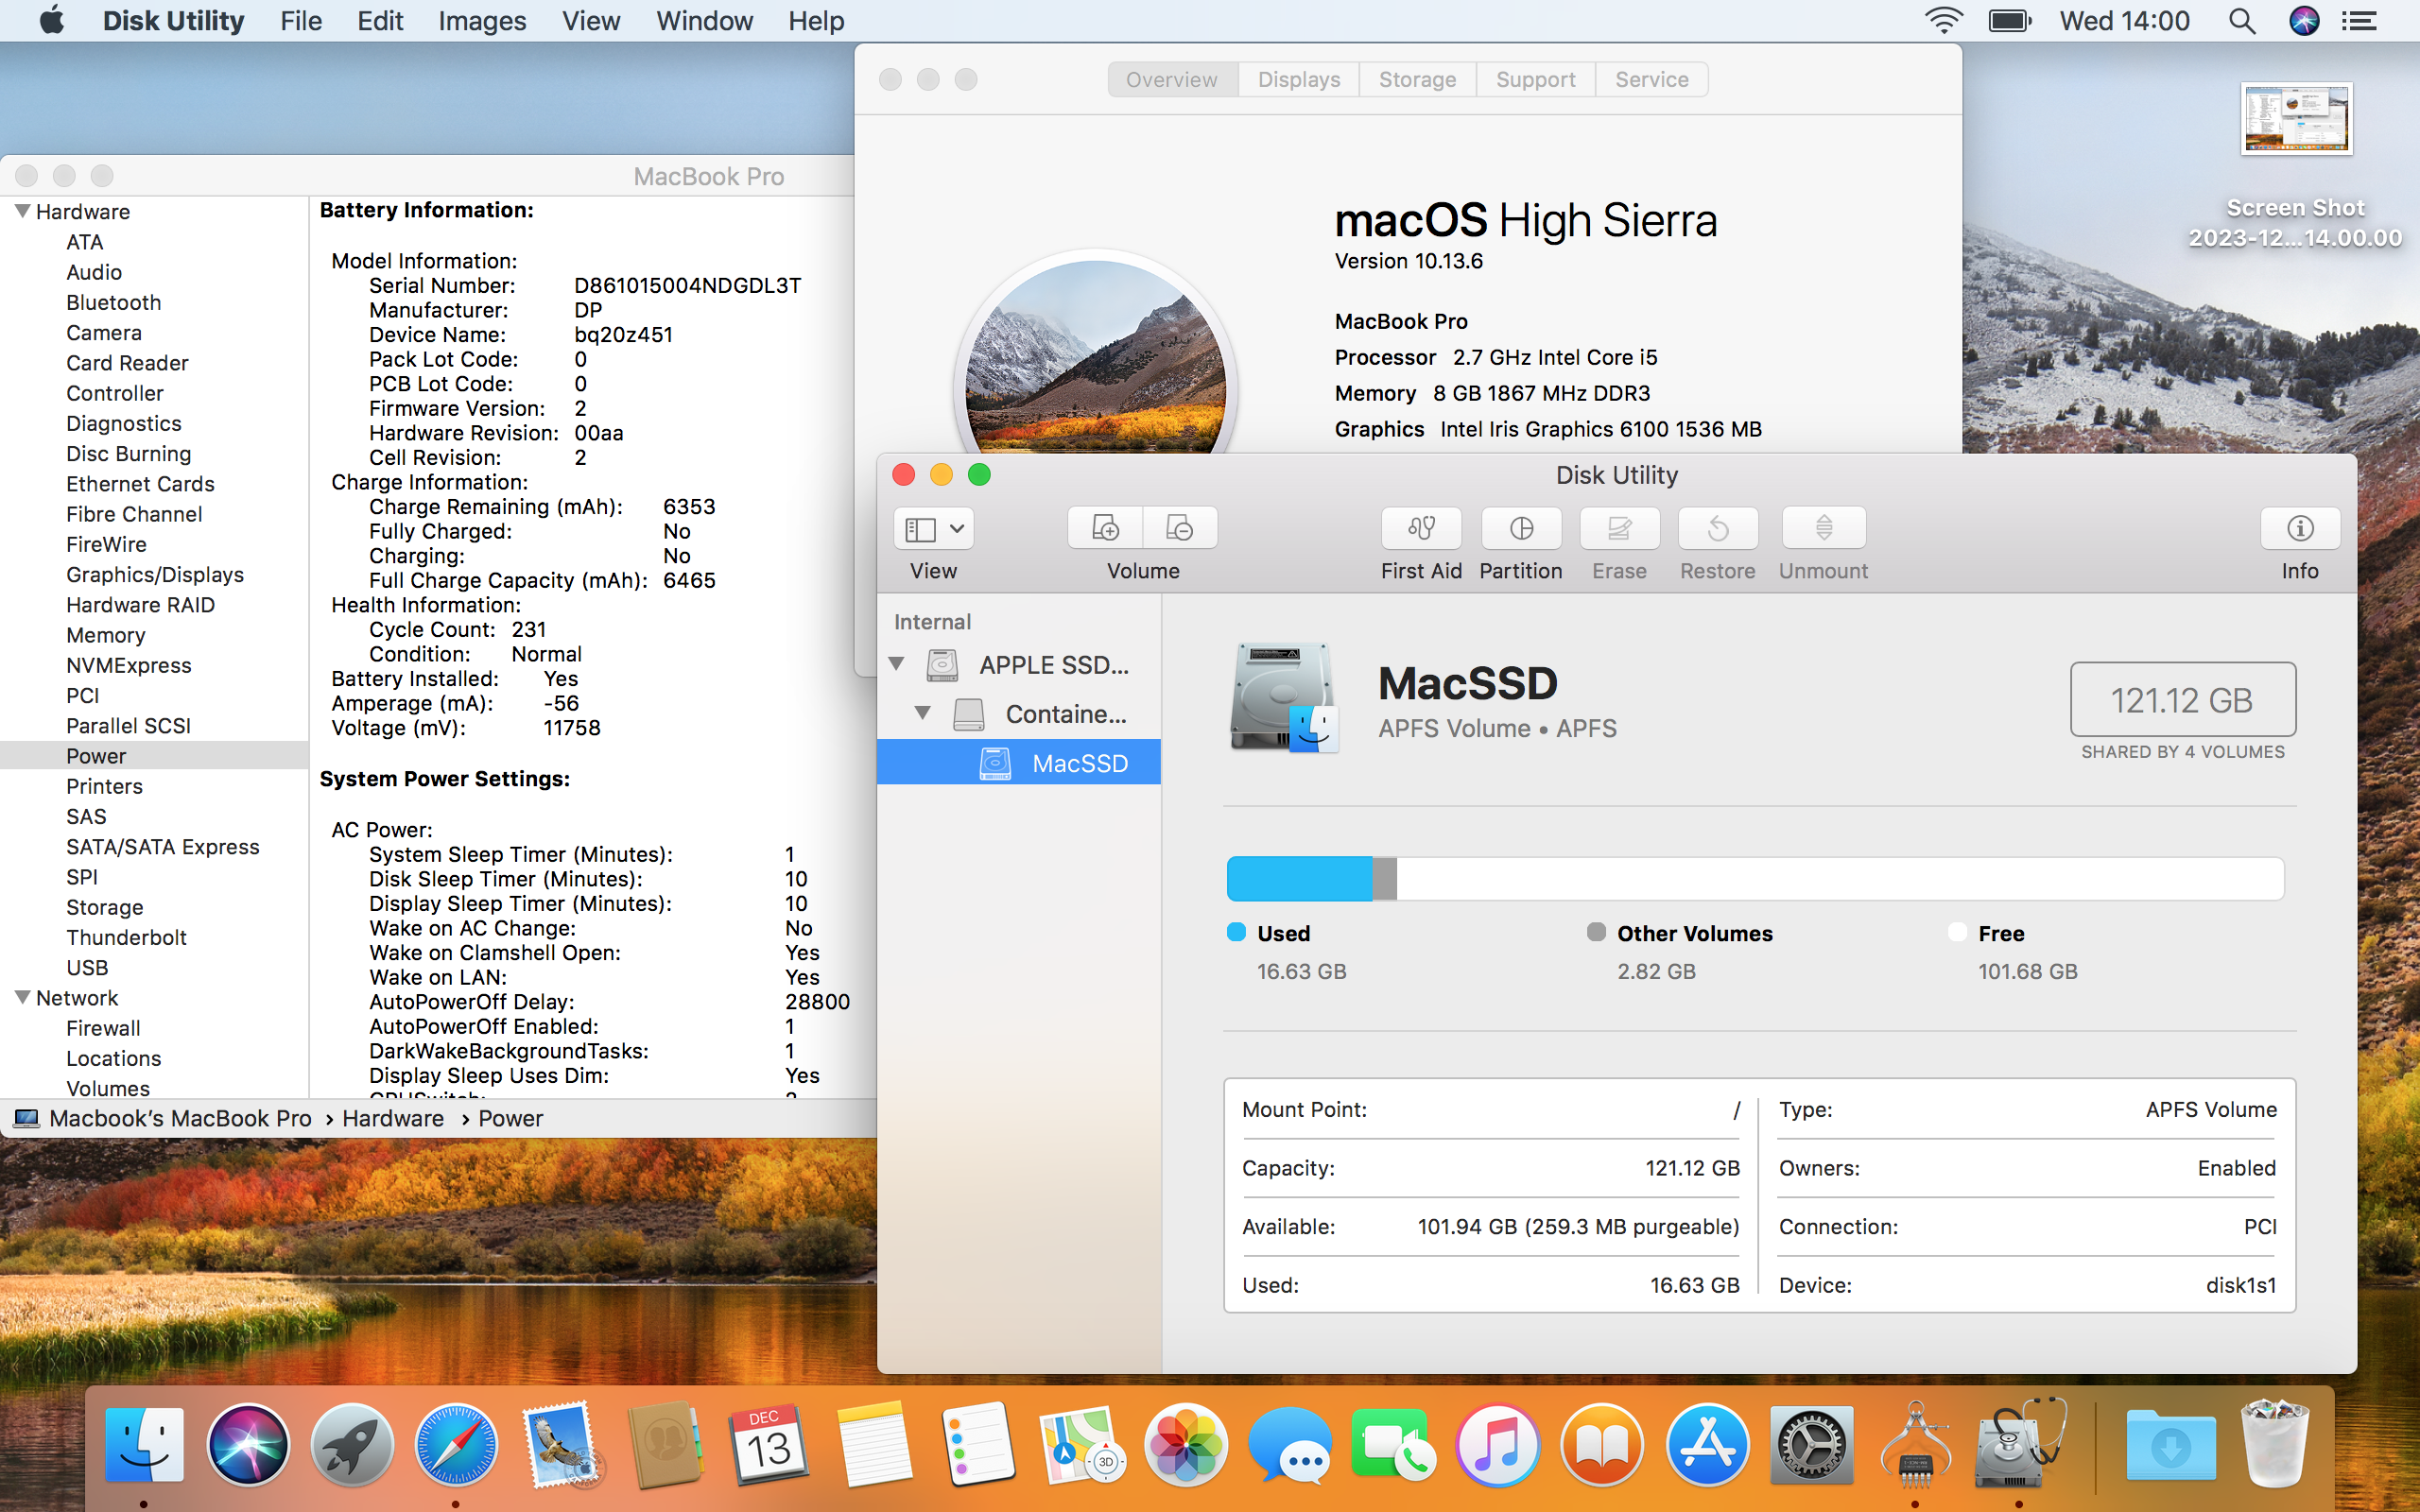
Task: Select USB in the hardware list
Action: point(87,967)
